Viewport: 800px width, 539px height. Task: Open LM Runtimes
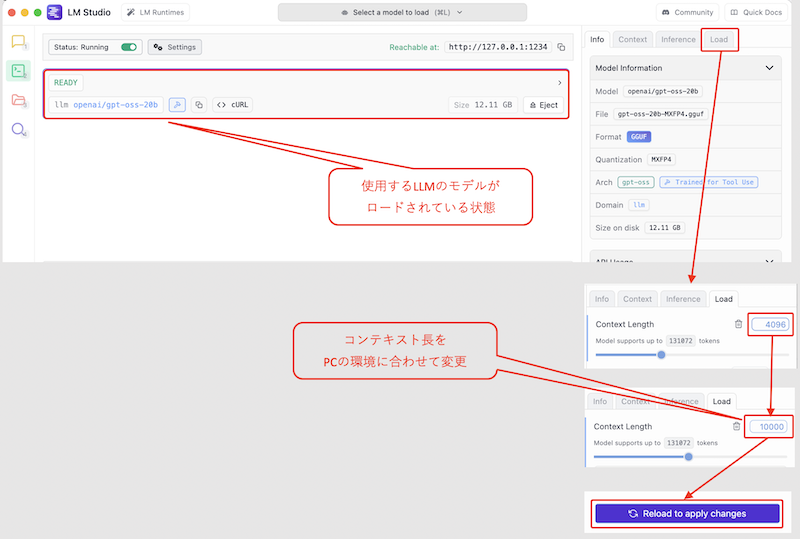click(156, 12)
